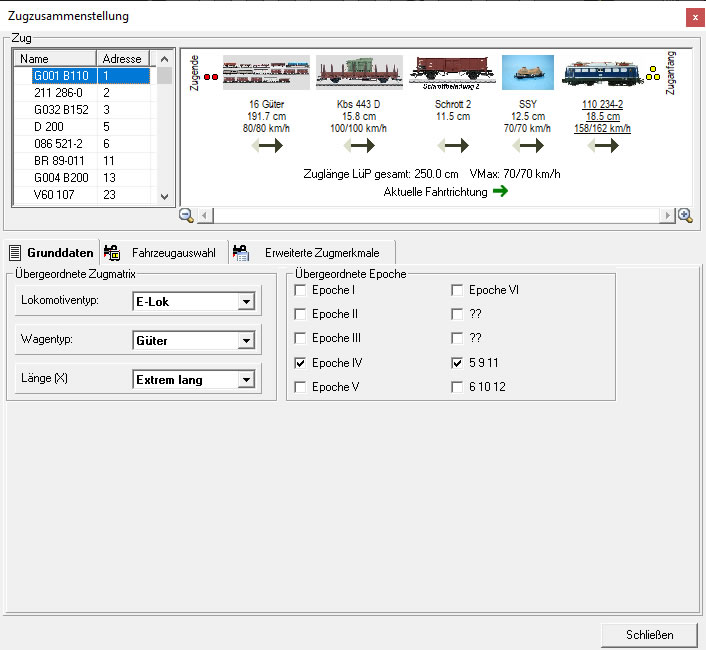Viewport: 706px width, 650px height.
Task: Uncheck the Epoche IV checkbox
Action: pyautogui.click(x=300, y=363)
